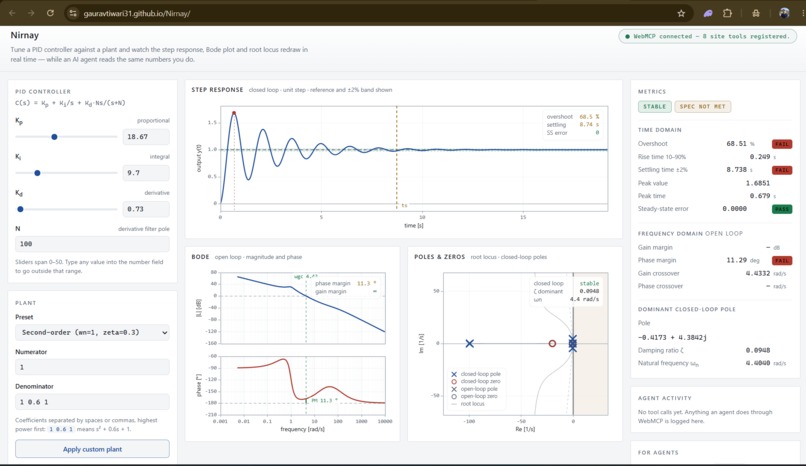Click the Steady-state error PASS badge
The image size is (806, 466).
coord(782,209)
